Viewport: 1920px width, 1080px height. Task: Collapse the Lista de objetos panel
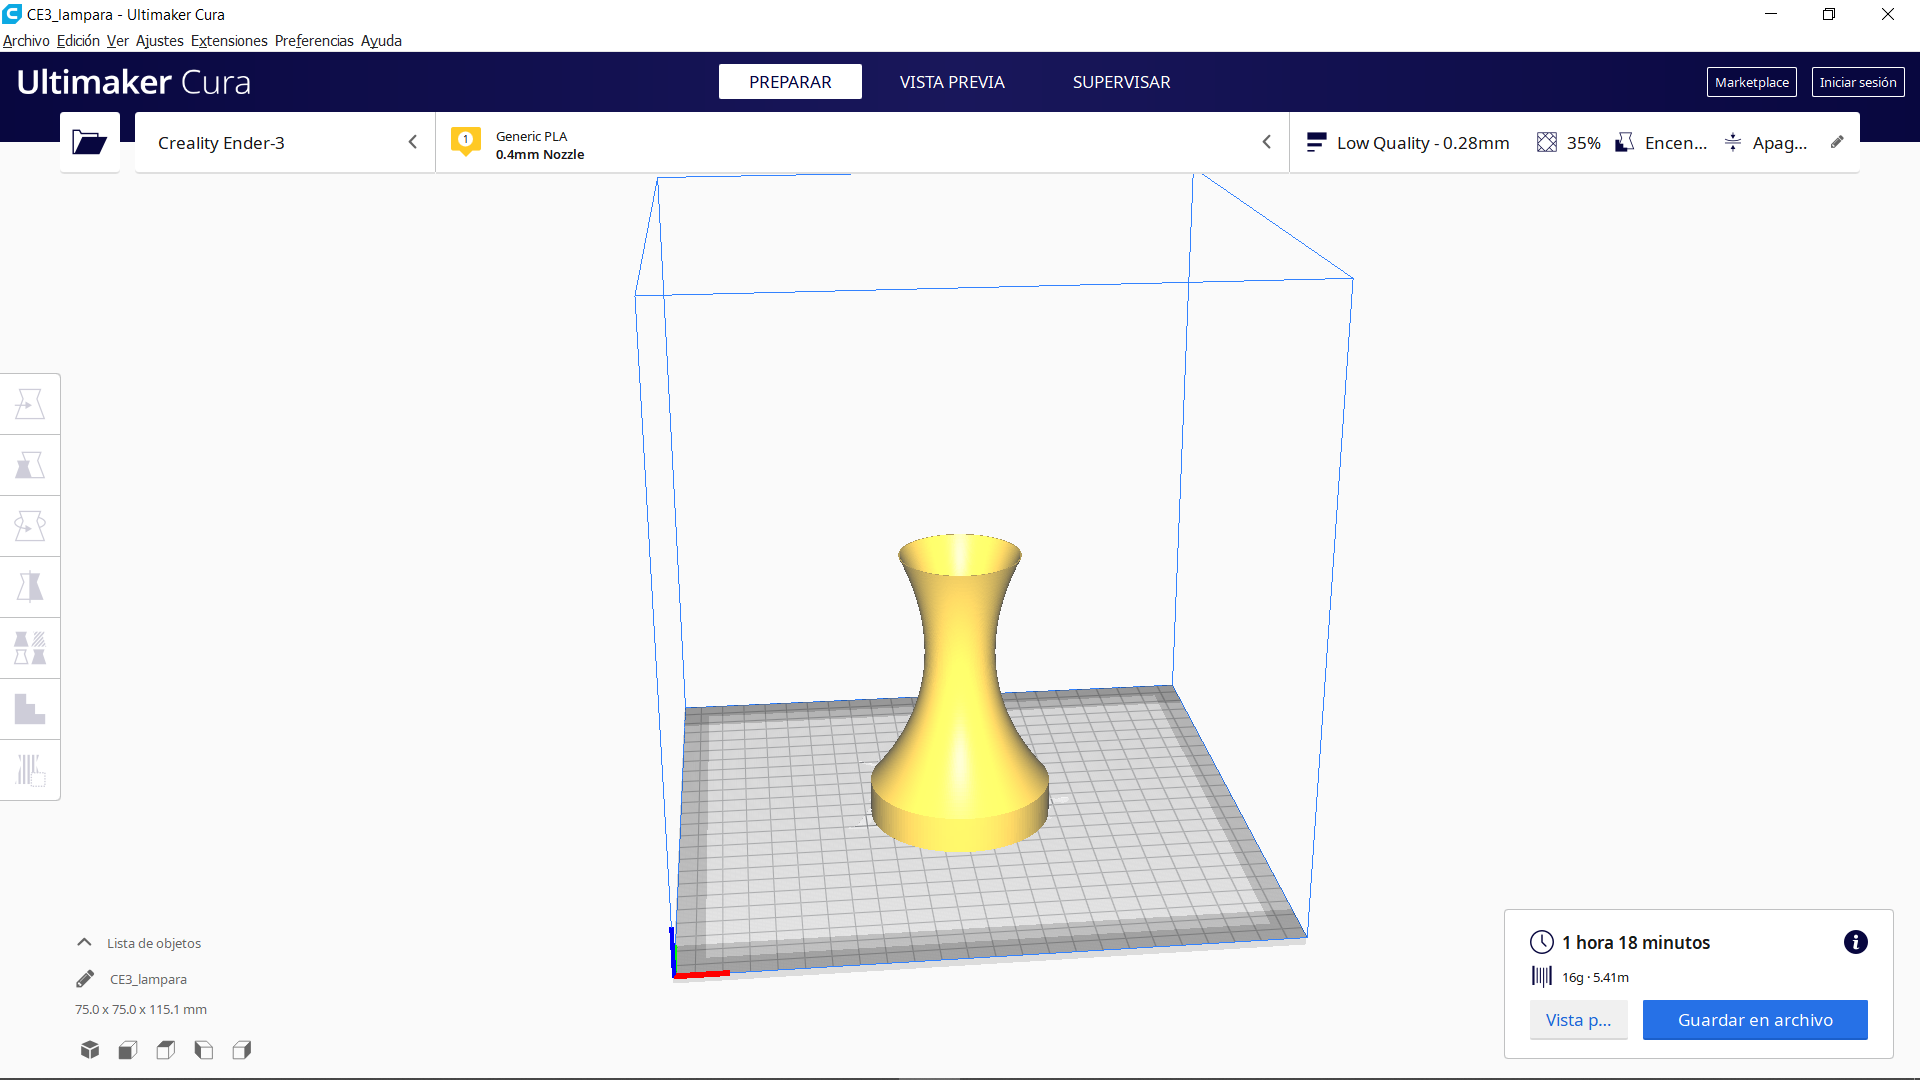pos(84,942)
